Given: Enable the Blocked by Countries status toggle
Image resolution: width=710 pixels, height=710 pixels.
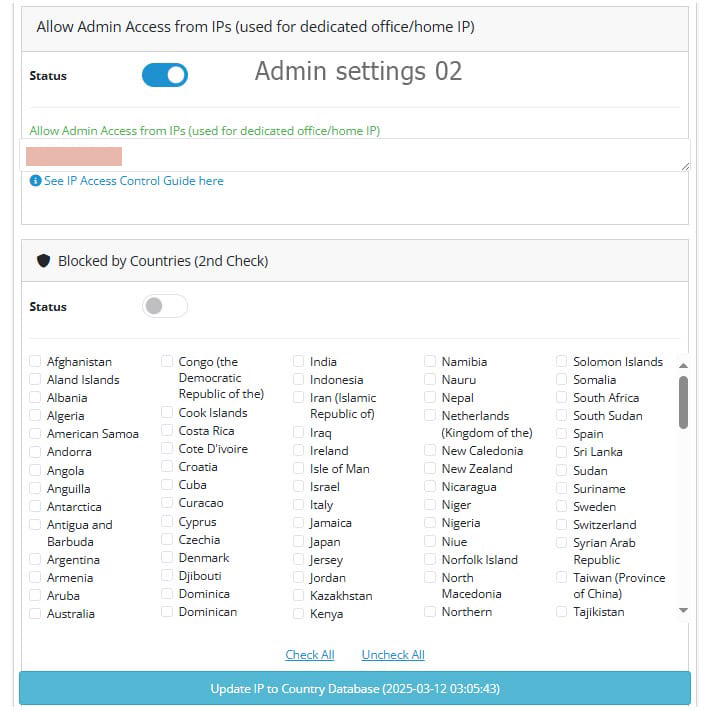Looking at the screenshot, I should pyautogui.click(x=165, y=306).
